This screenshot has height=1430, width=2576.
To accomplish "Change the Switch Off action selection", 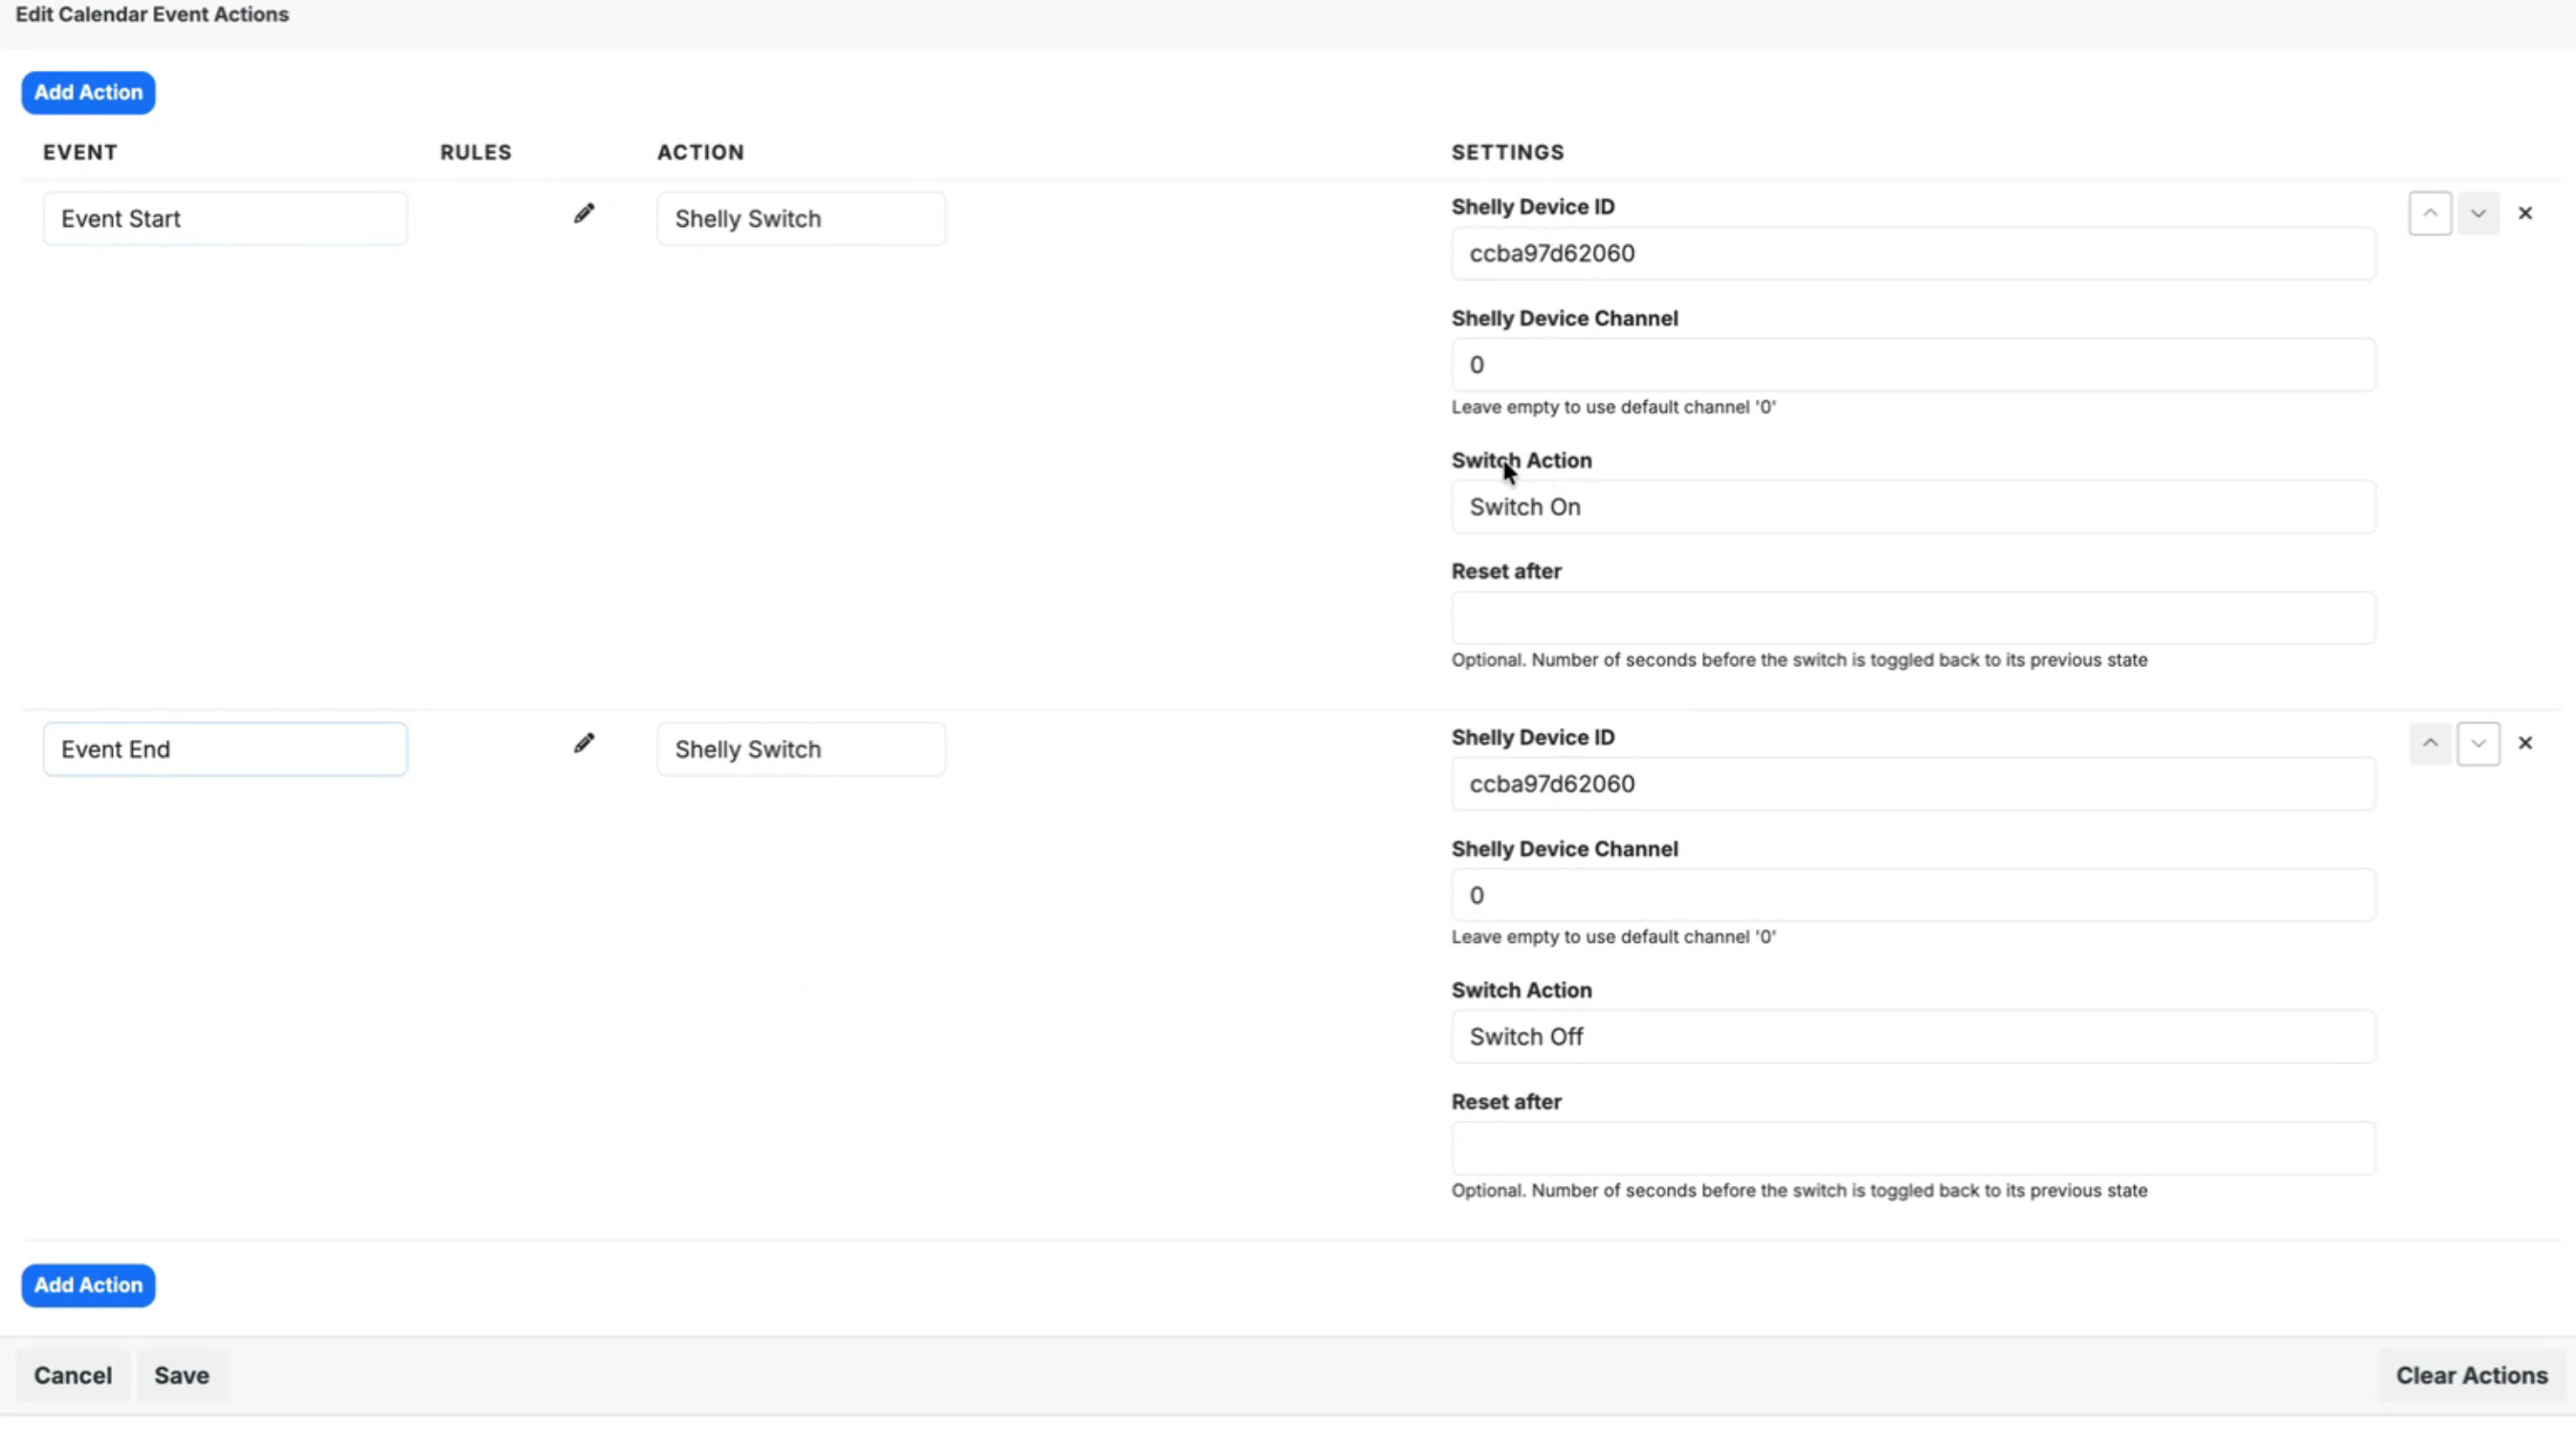I will pyautogui.click(x=1912, y=1037).
